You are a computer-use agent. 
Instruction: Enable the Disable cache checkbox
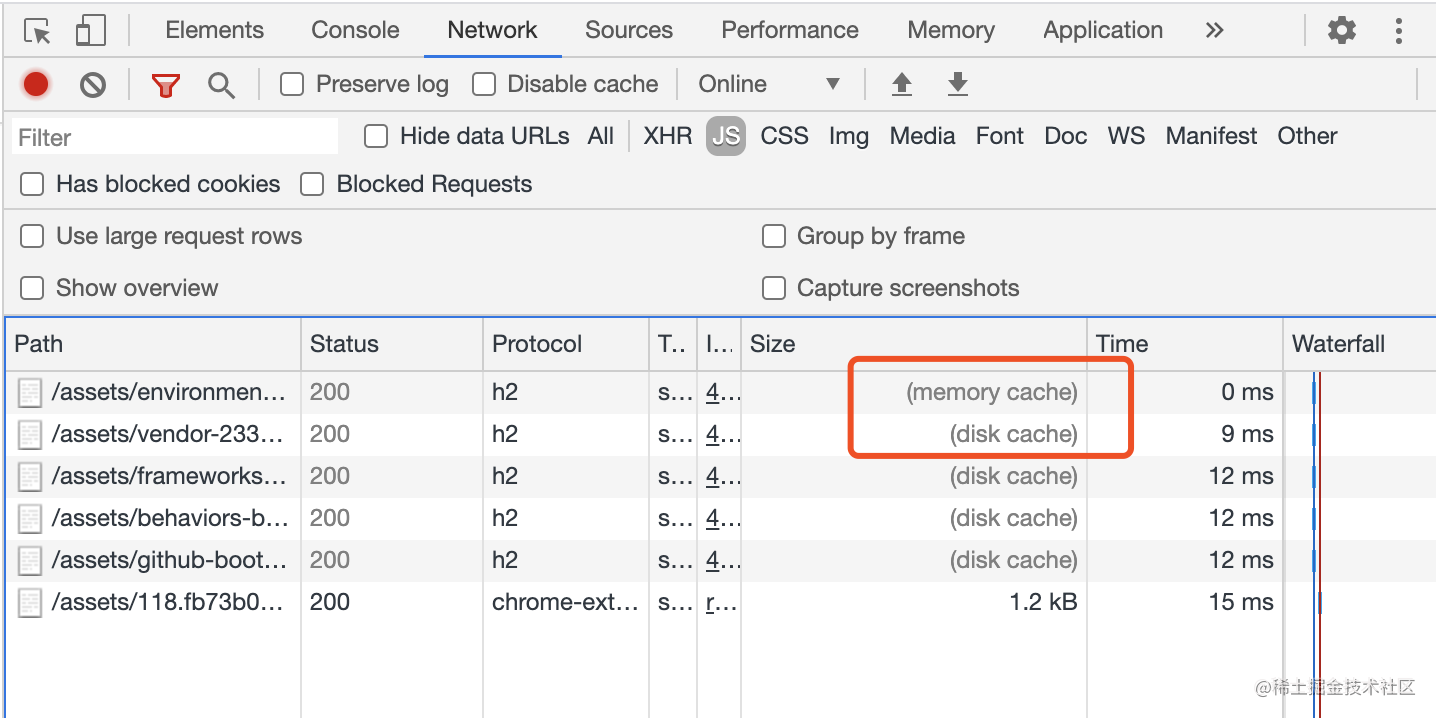pos(484,85)
